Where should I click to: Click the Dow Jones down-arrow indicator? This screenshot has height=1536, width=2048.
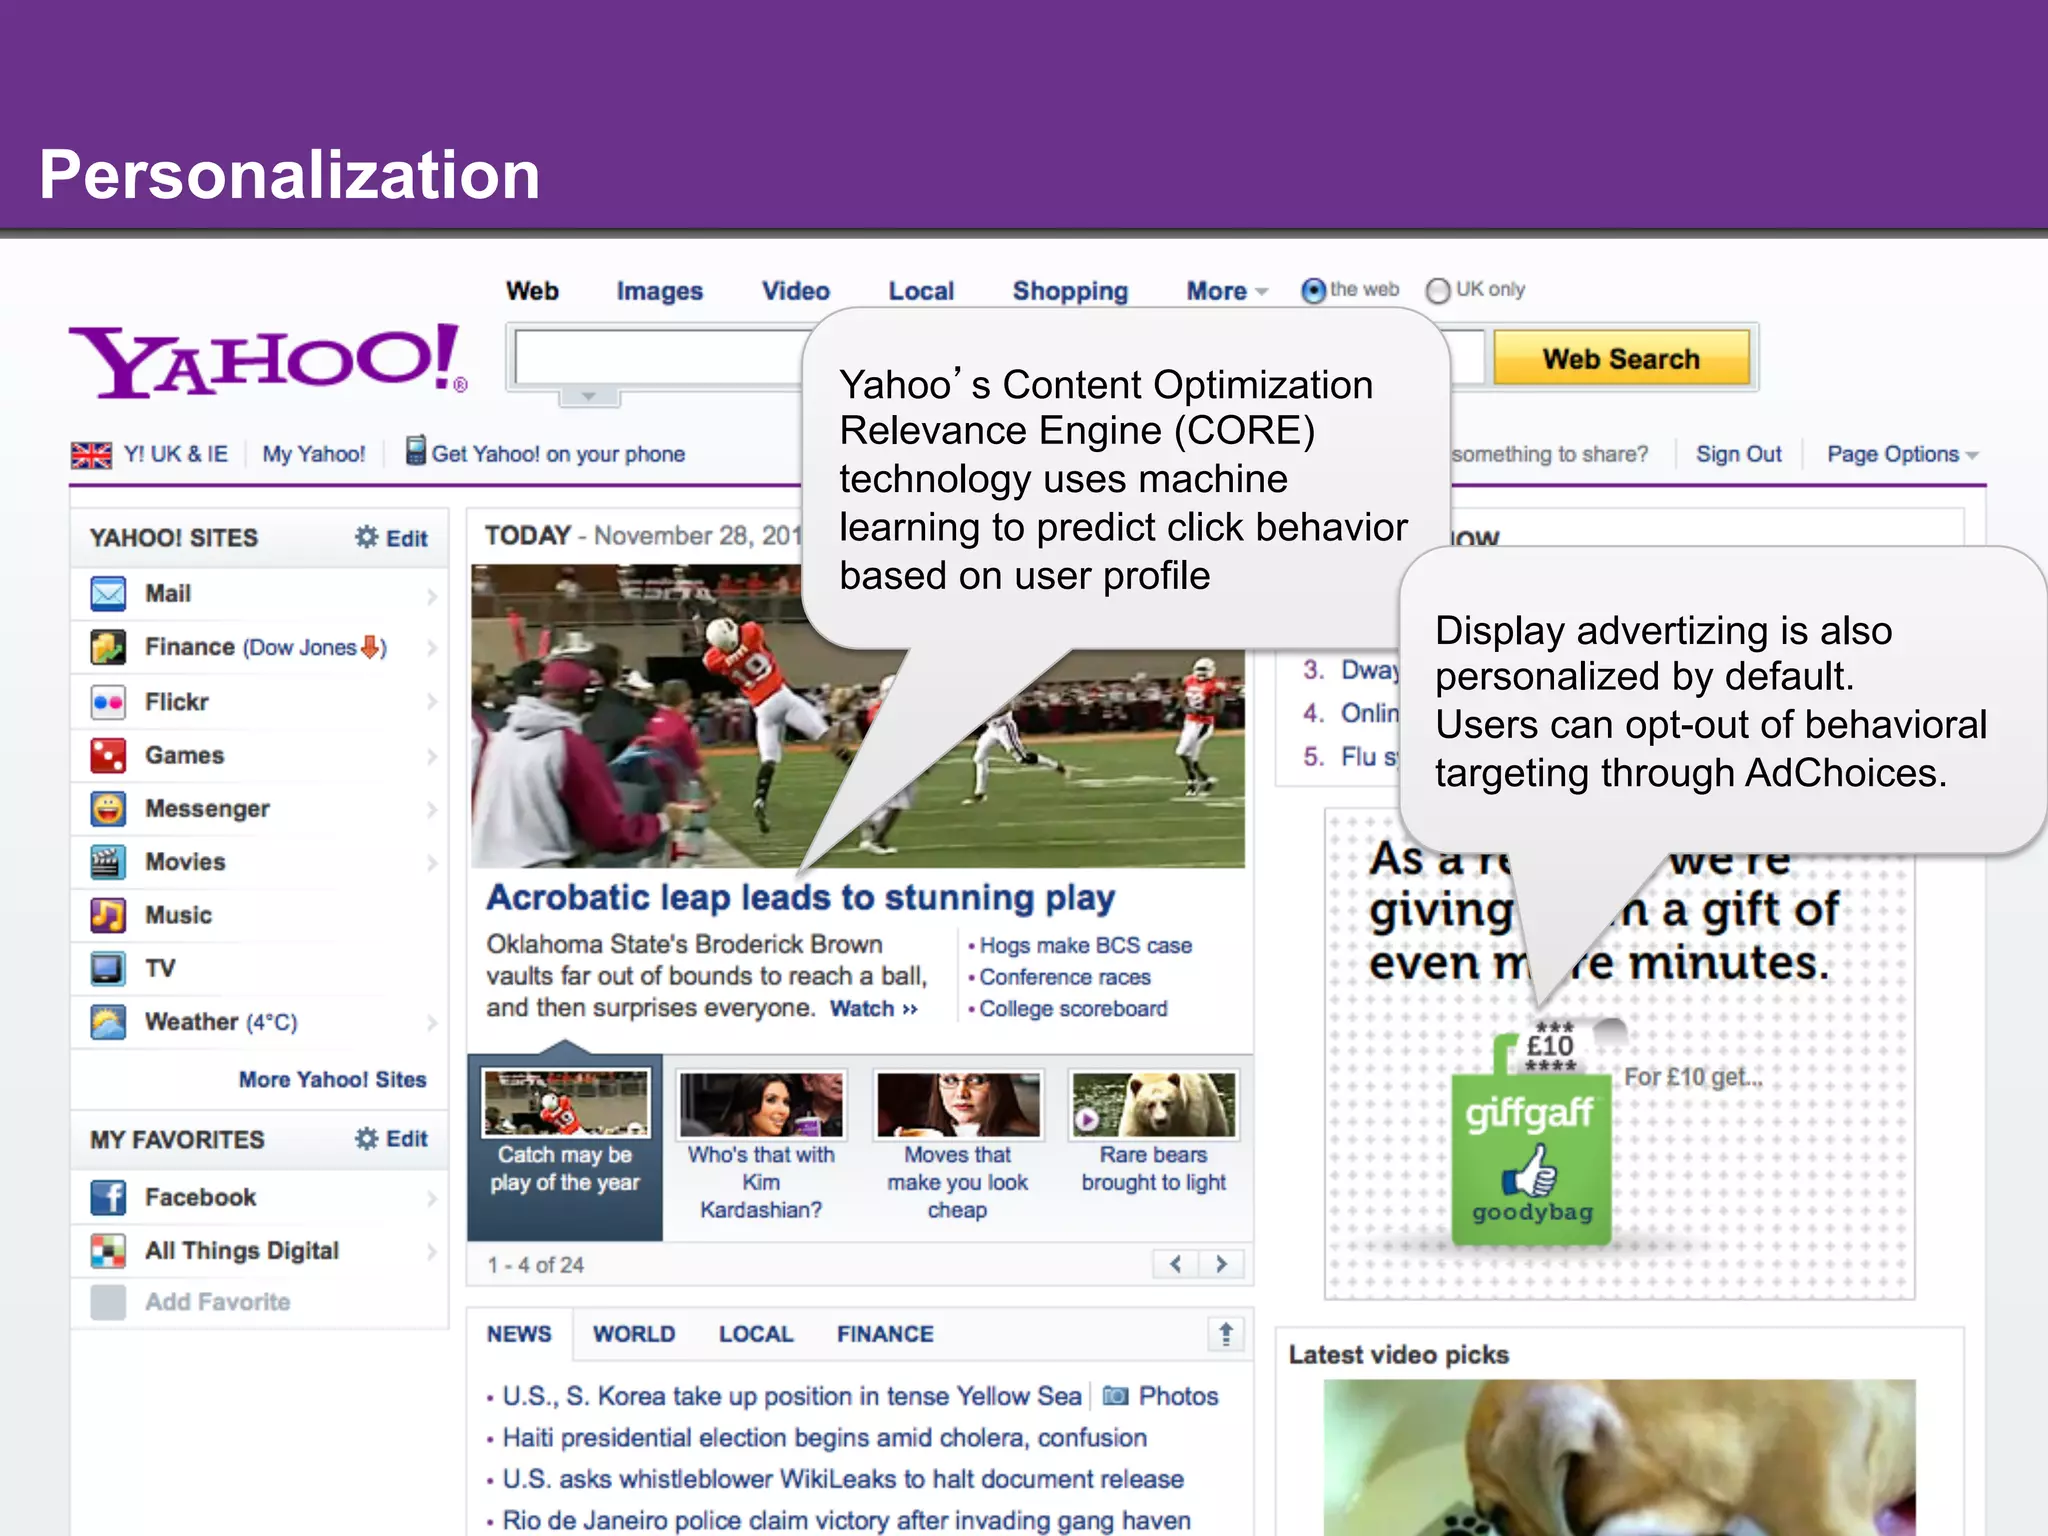coord(370,647)
